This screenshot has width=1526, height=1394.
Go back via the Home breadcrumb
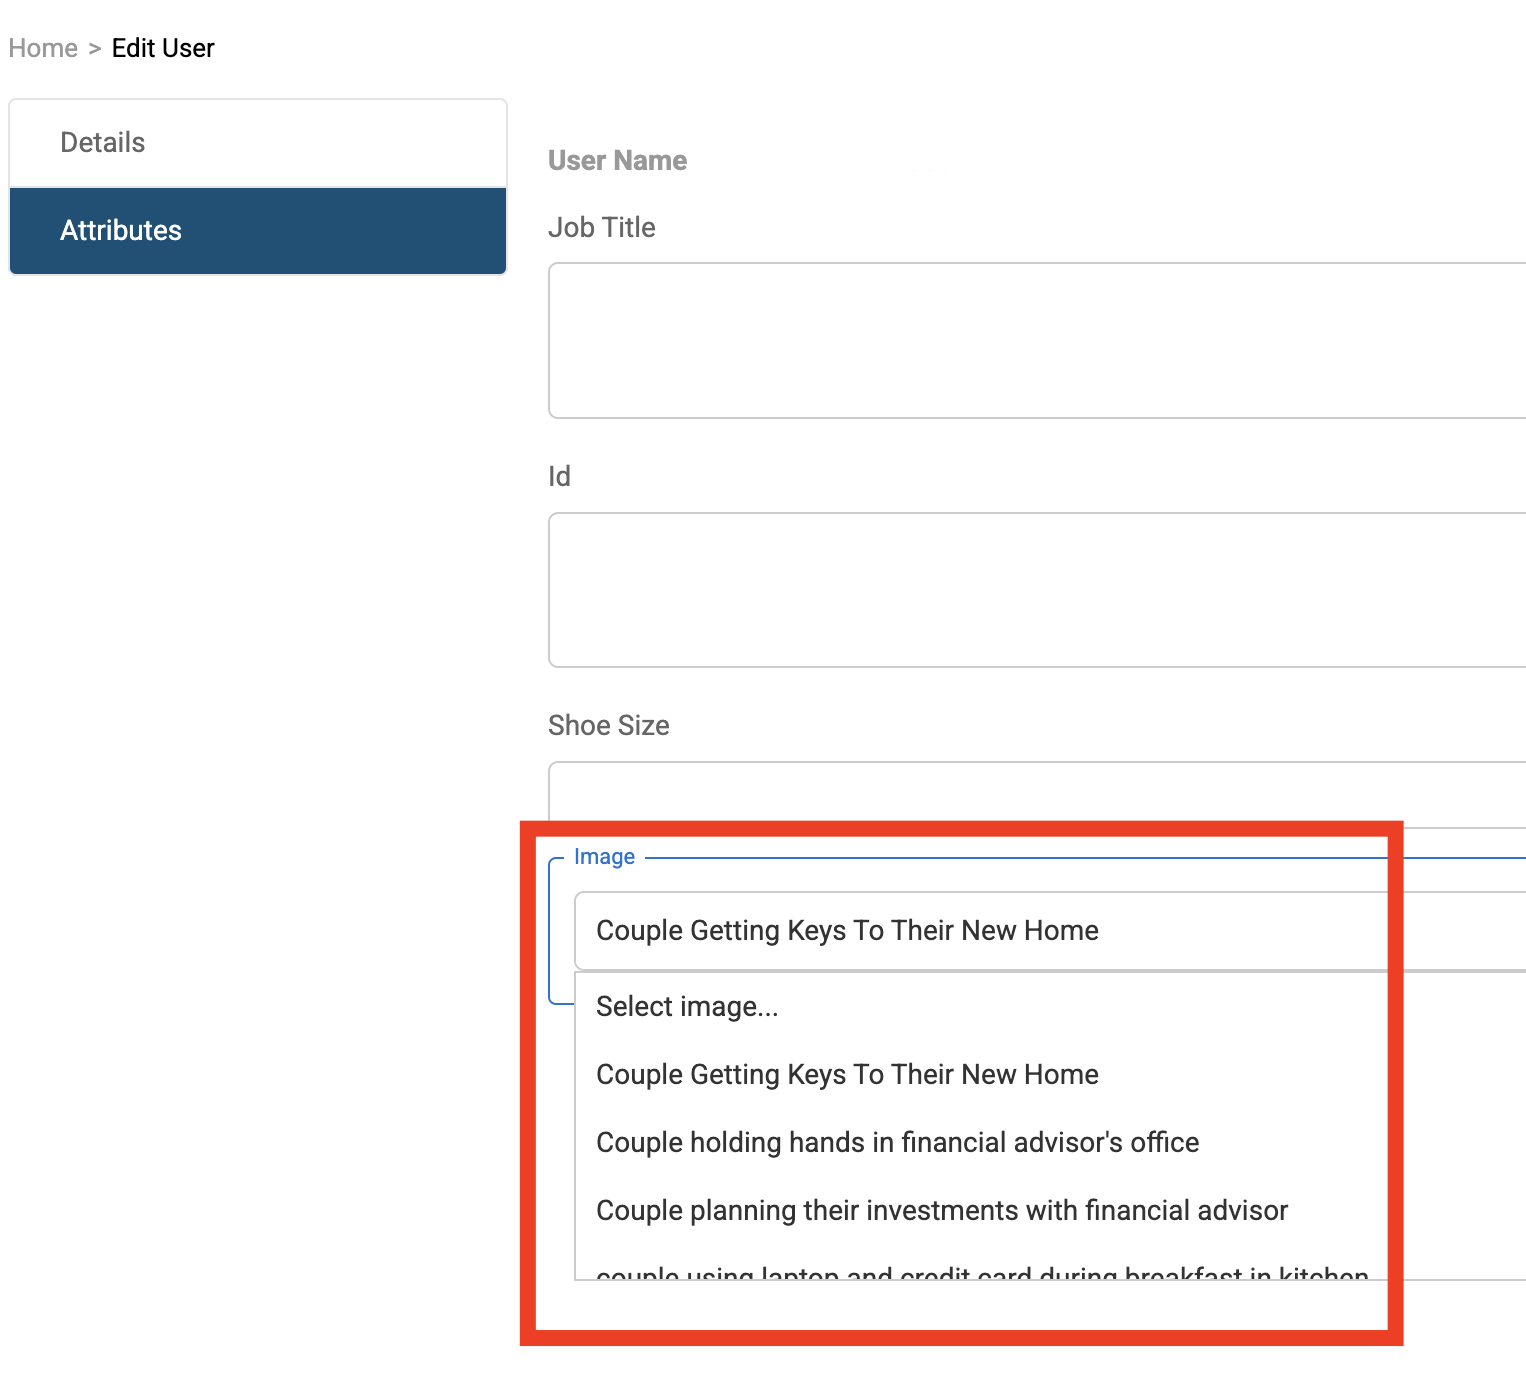pyautogui.click(x=43, y=48)
